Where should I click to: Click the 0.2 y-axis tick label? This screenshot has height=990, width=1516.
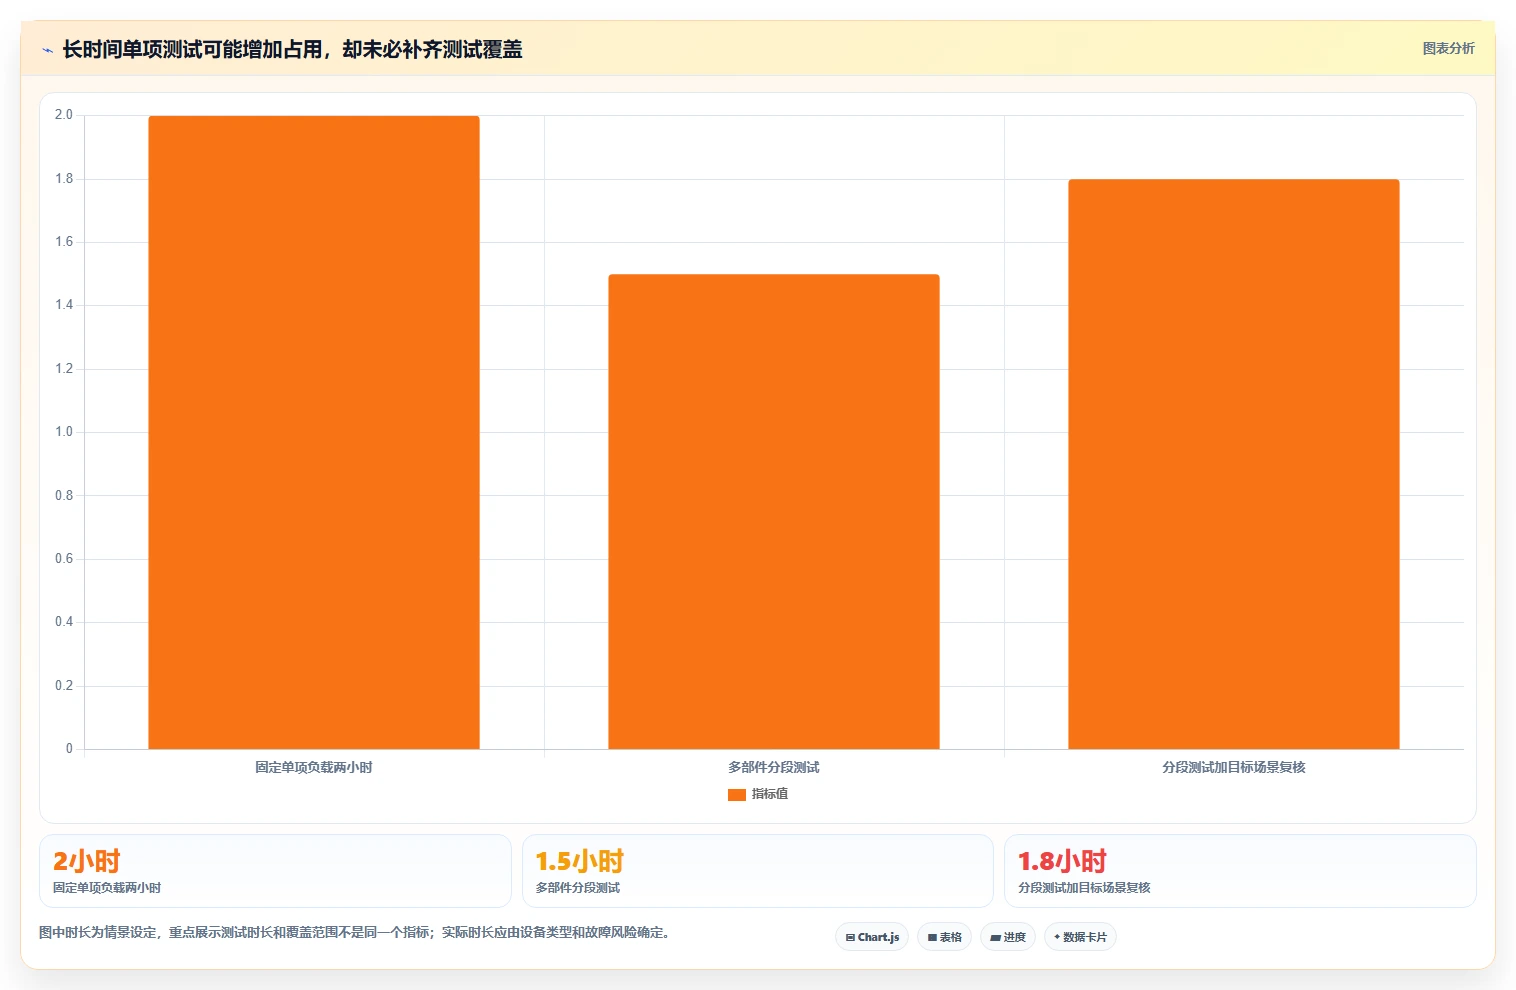click(x=64, y=686)
